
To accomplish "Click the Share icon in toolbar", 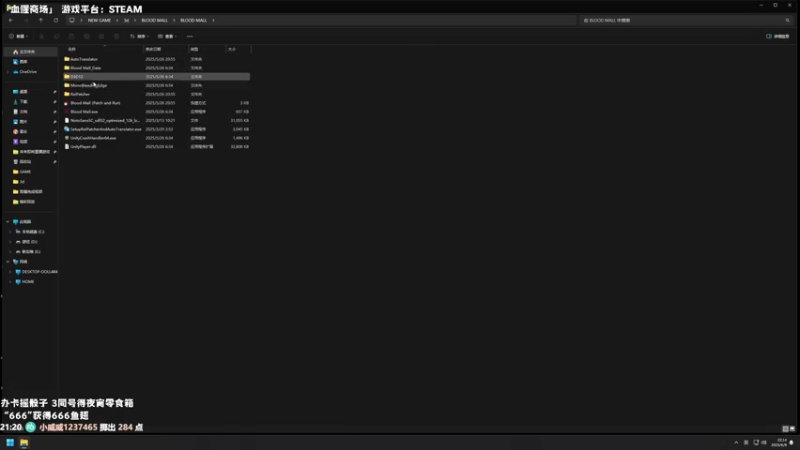I will point(102,36).
